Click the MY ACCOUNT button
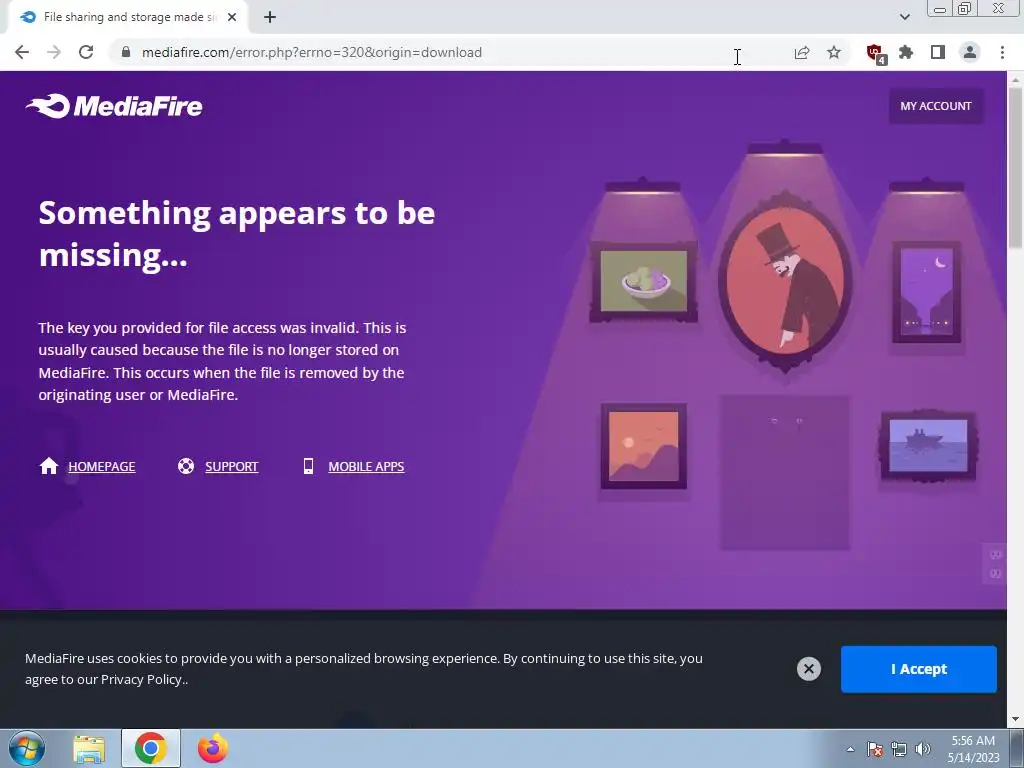The height and width of the screenshot is (768, 1024). click(x=936, y=106)
